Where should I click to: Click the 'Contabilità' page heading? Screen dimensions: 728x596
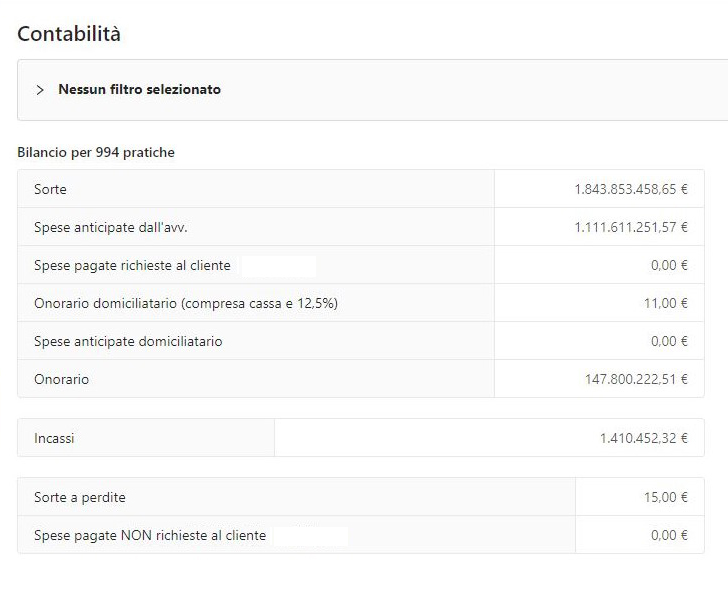[69, 34]
